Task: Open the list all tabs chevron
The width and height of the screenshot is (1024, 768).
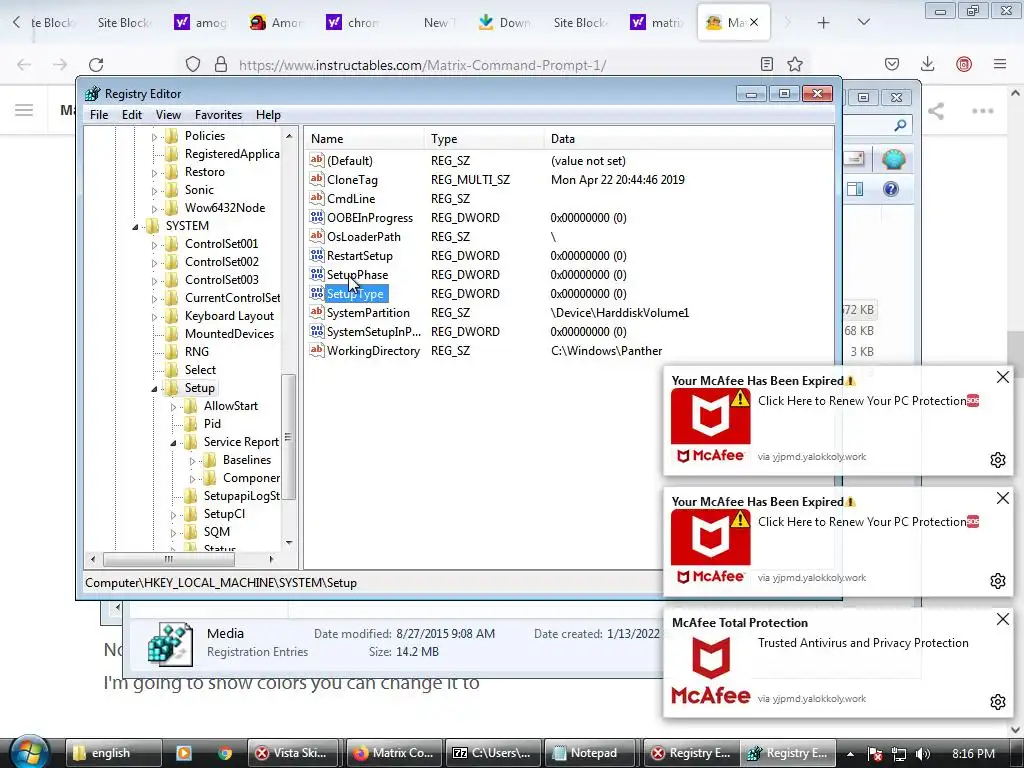Action: tap(863, 23)
